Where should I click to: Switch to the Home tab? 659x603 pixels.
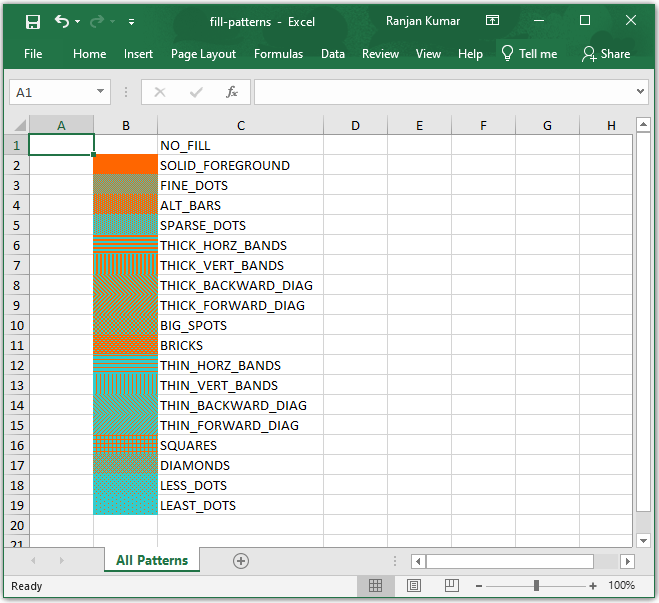[90, 54]
